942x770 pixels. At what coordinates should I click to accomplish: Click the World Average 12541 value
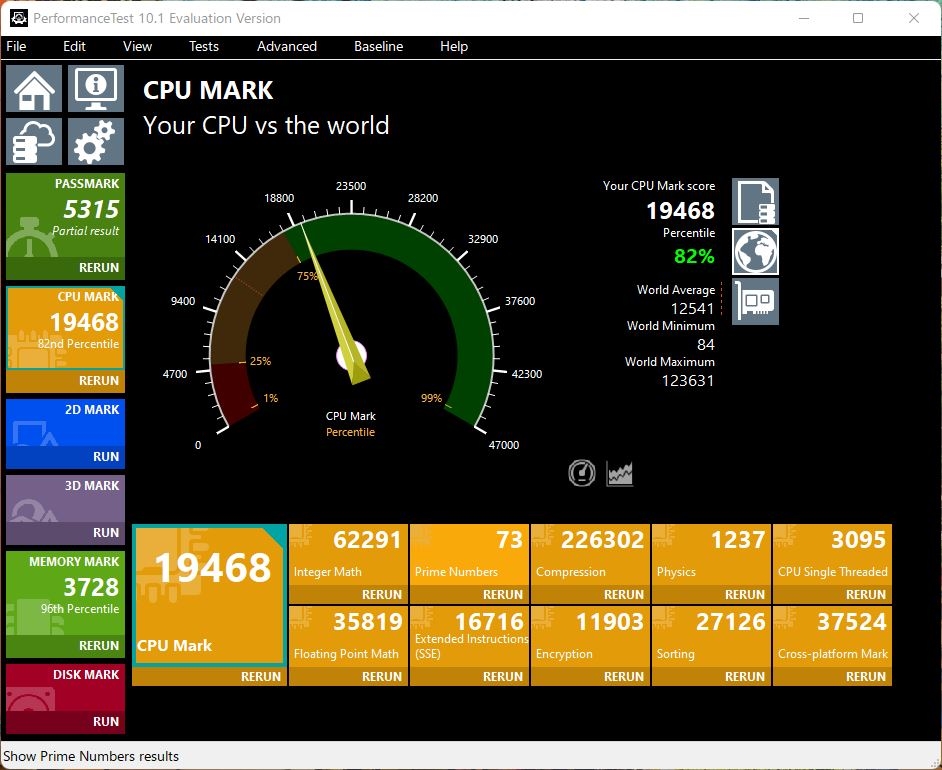tap(692, 309)
